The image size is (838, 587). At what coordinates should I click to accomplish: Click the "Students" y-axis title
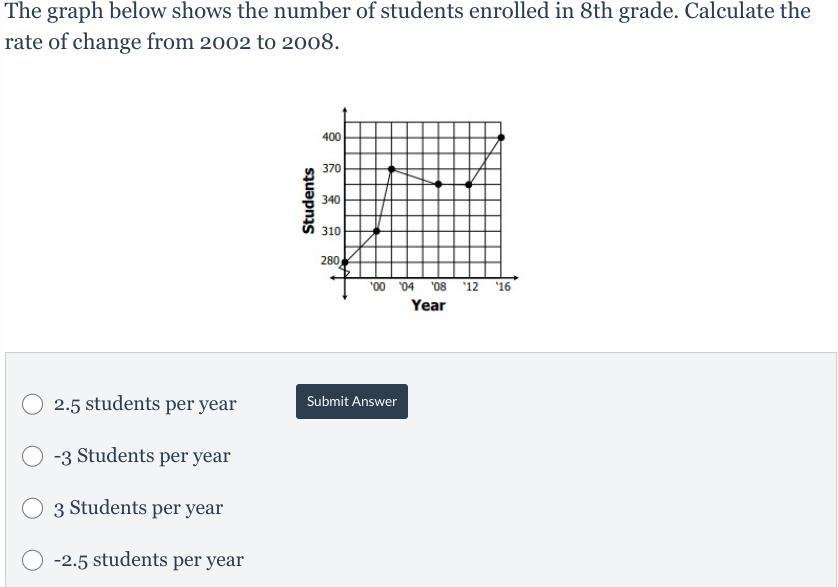coord(308,200)
